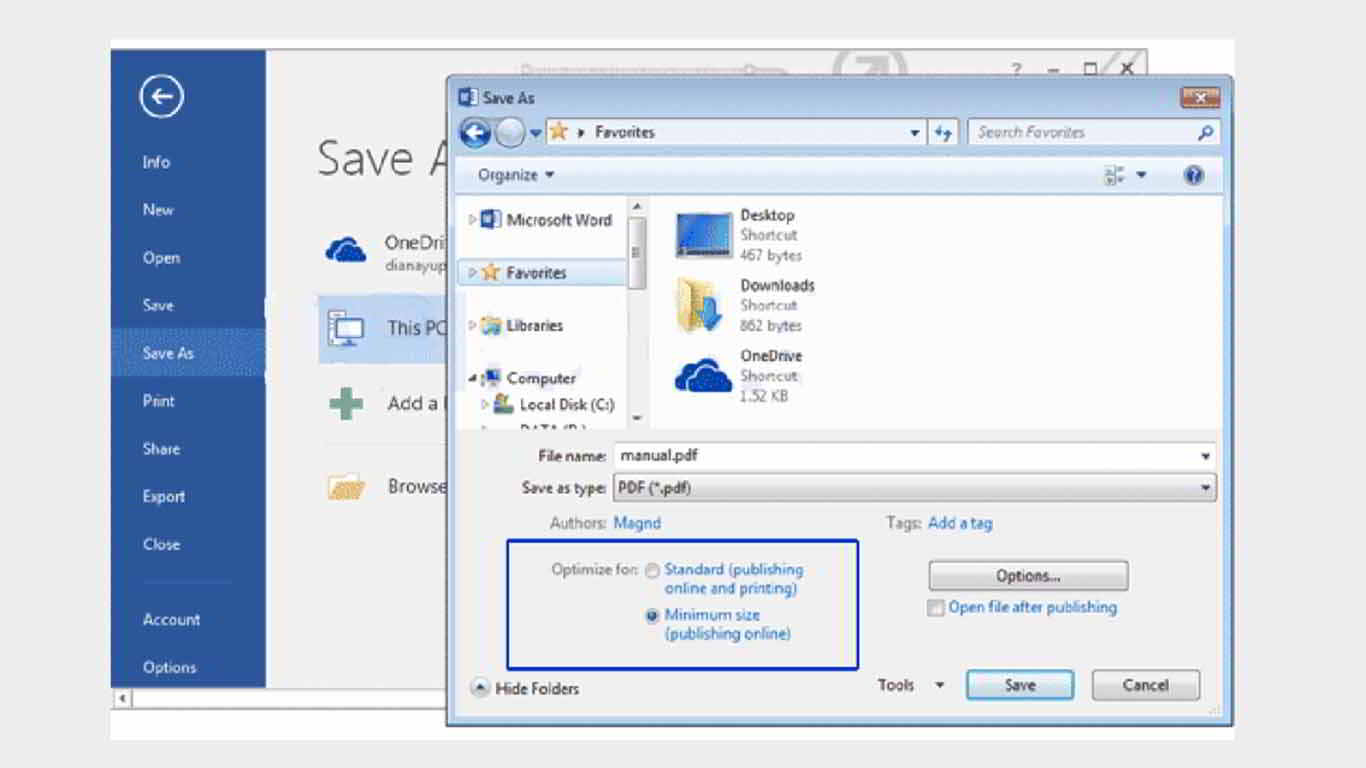Click the Options... button
1366x768 pixels.
(1028, 576)
